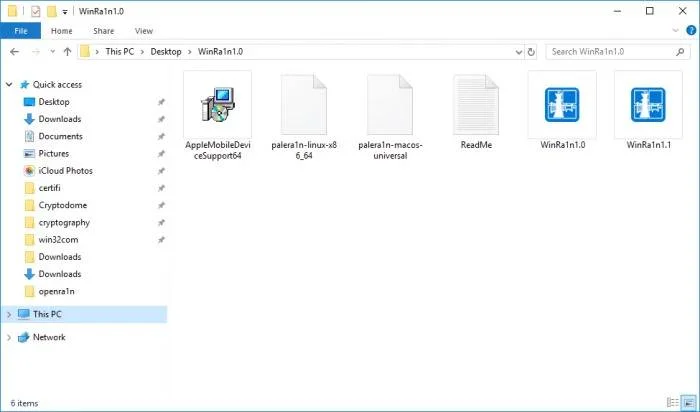Expand the ribbon with chevron
The width and height of the screenshot is (700, 412).
[675, 31]
